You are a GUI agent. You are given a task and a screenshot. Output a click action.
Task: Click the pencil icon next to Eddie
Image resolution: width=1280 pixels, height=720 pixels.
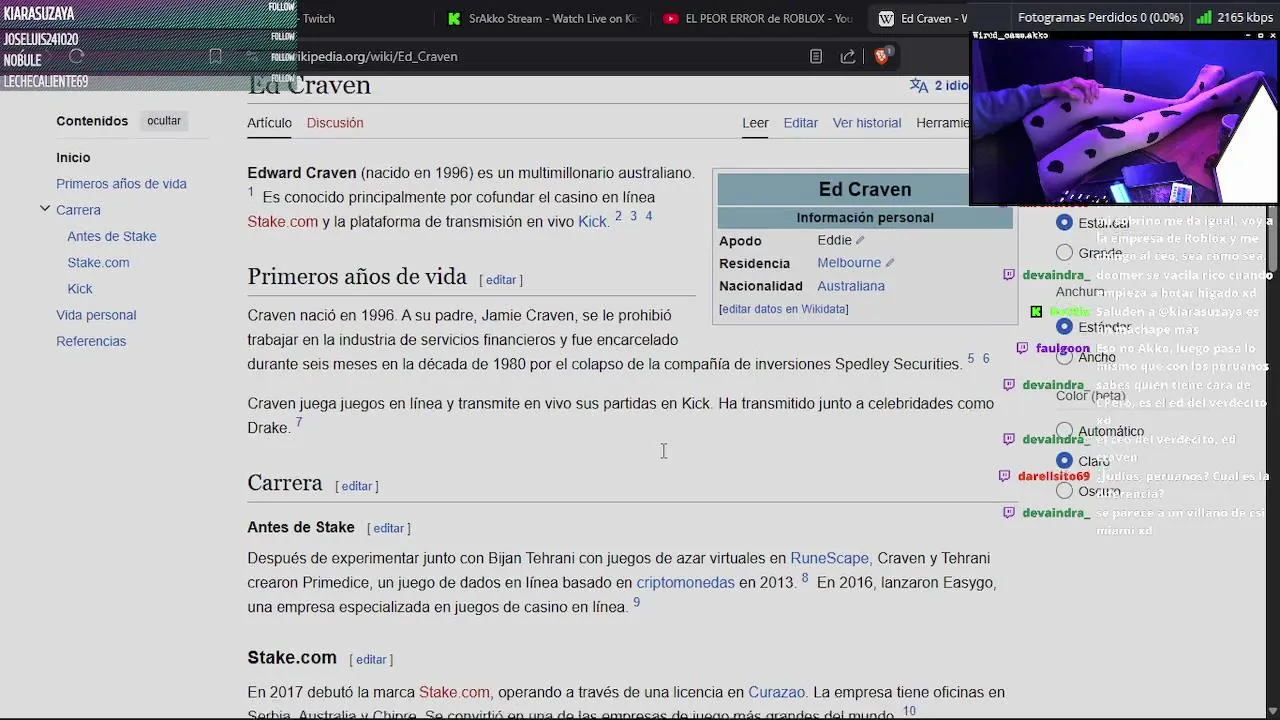[x=860, y=240]
